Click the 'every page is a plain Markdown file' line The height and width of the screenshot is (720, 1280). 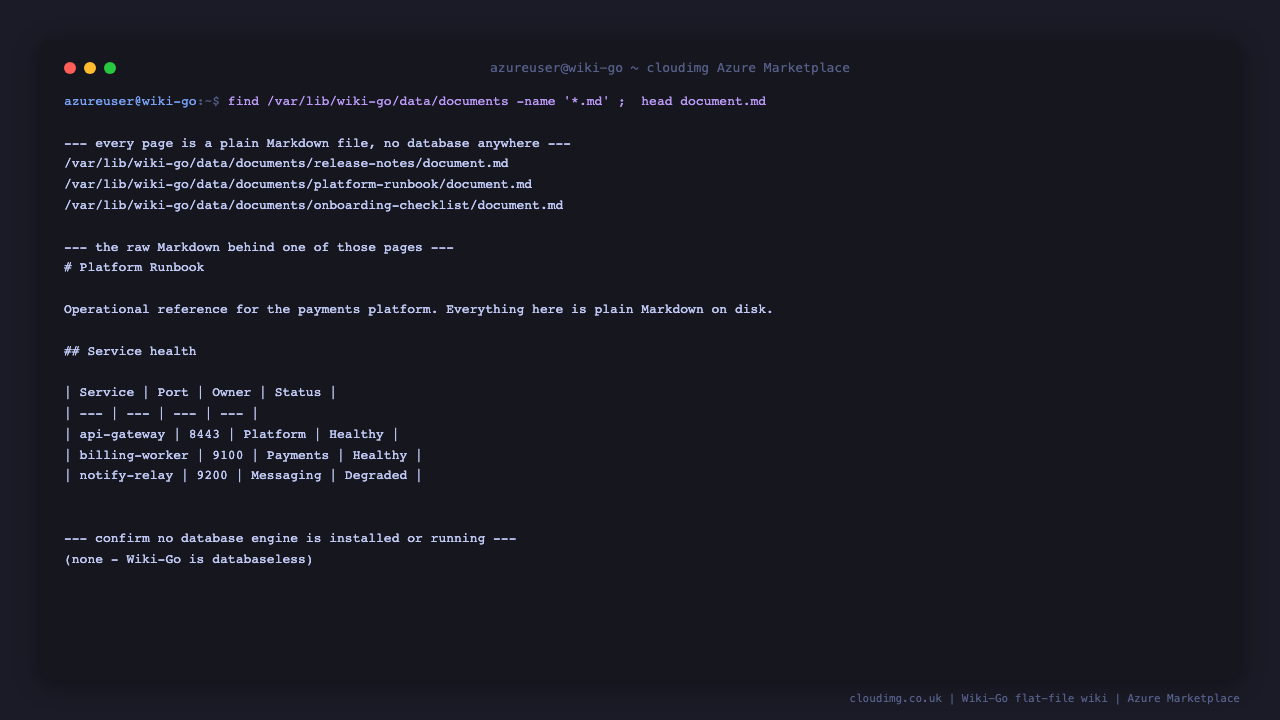pyautogui.click(x=317, y=143)
